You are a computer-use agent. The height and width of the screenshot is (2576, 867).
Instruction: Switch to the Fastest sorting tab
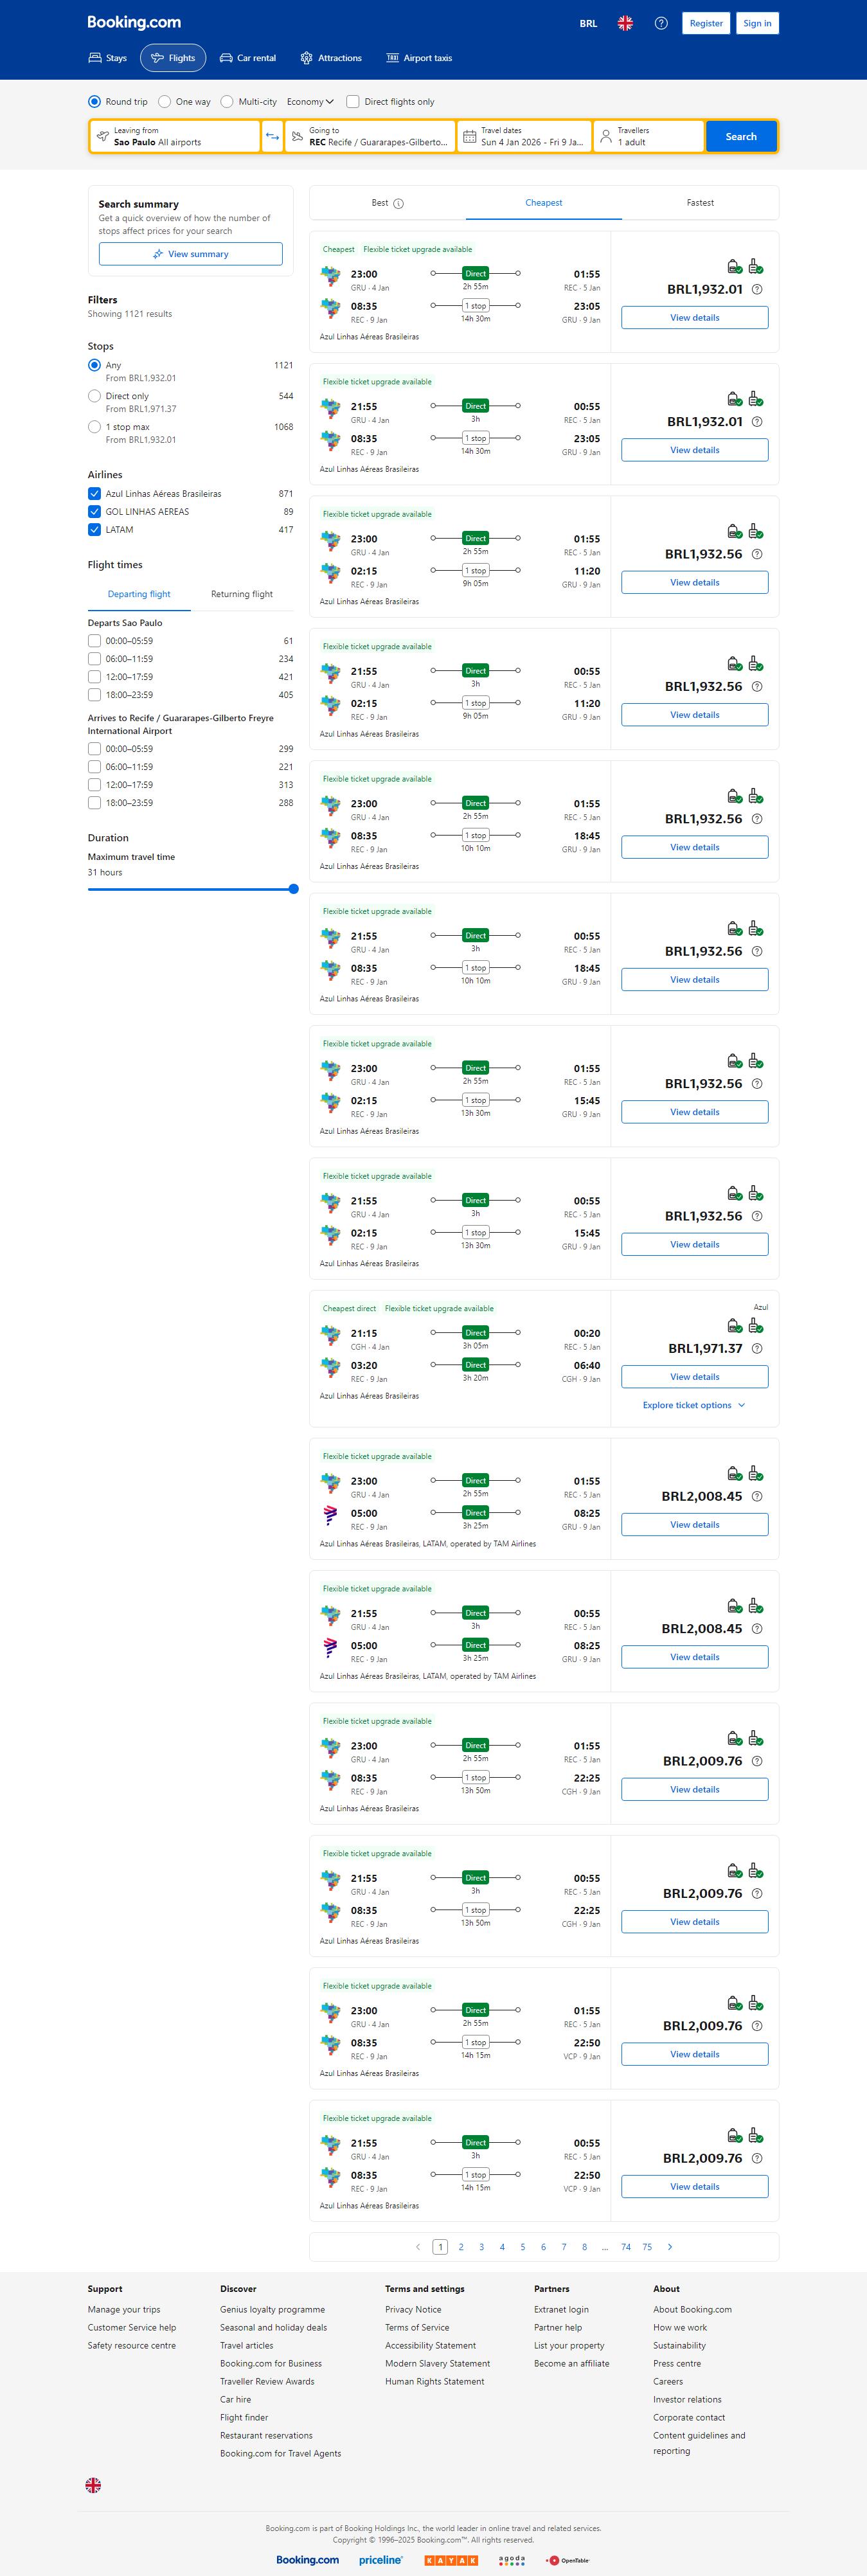tap(700, 203)
